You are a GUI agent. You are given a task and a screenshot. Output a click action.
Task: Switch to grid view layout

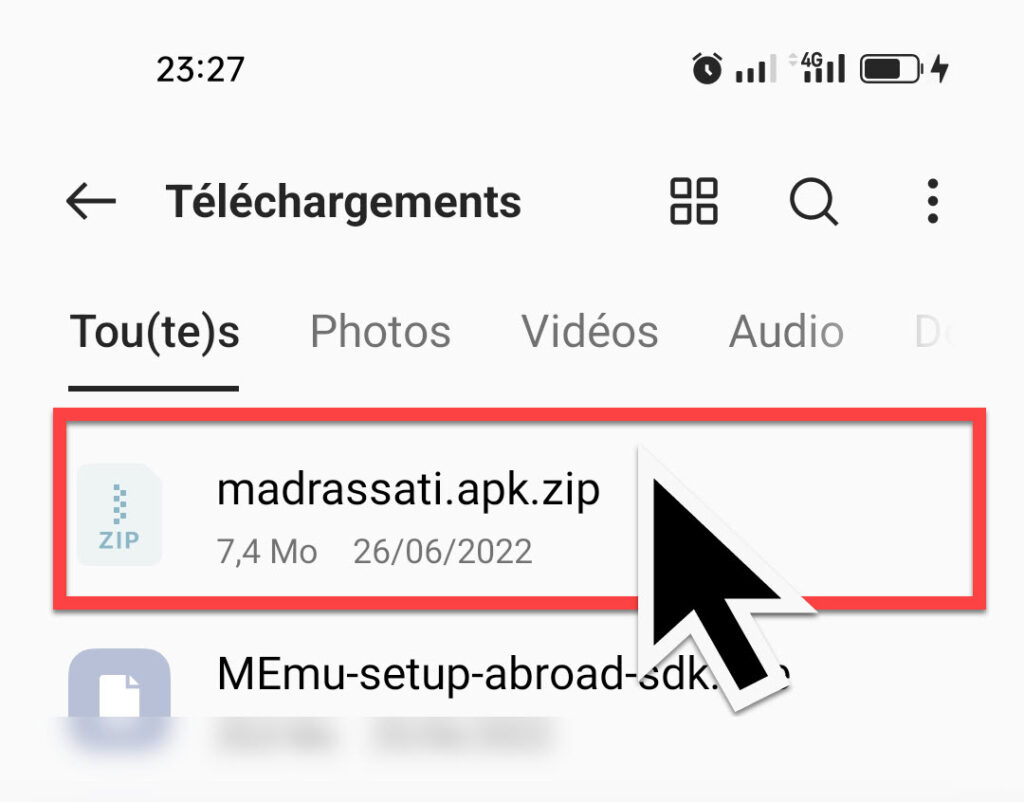pyautogui.click(x=694, y=201)
